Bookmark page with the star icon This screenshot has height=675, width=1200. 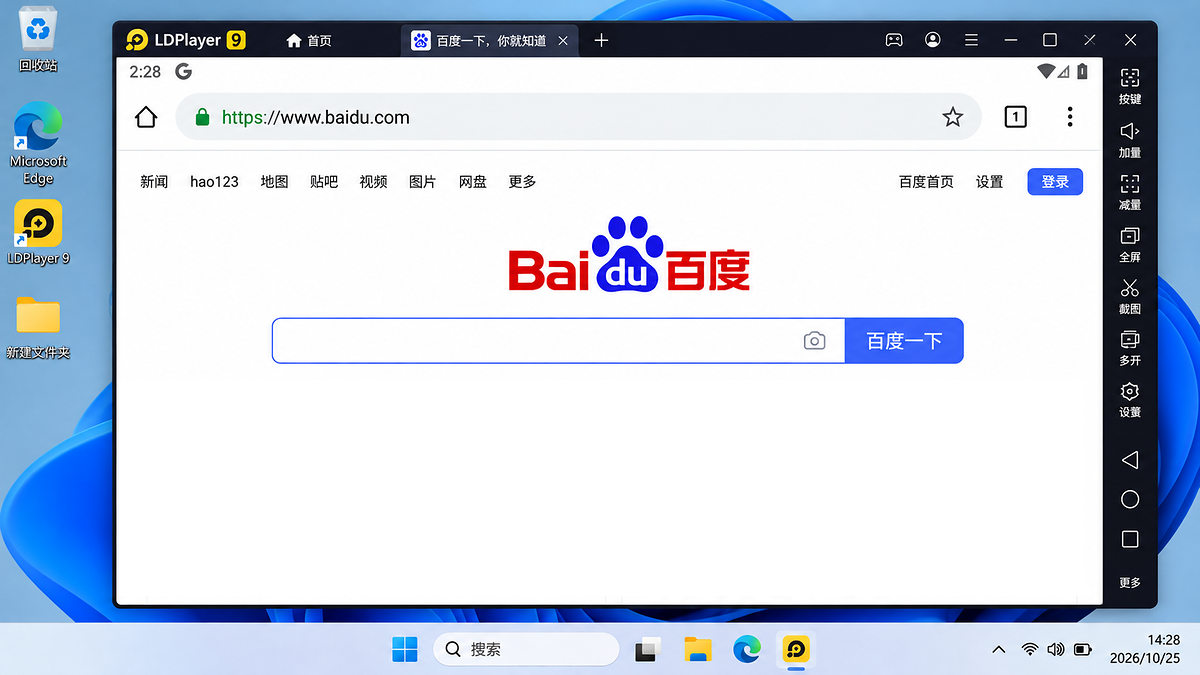953,117
